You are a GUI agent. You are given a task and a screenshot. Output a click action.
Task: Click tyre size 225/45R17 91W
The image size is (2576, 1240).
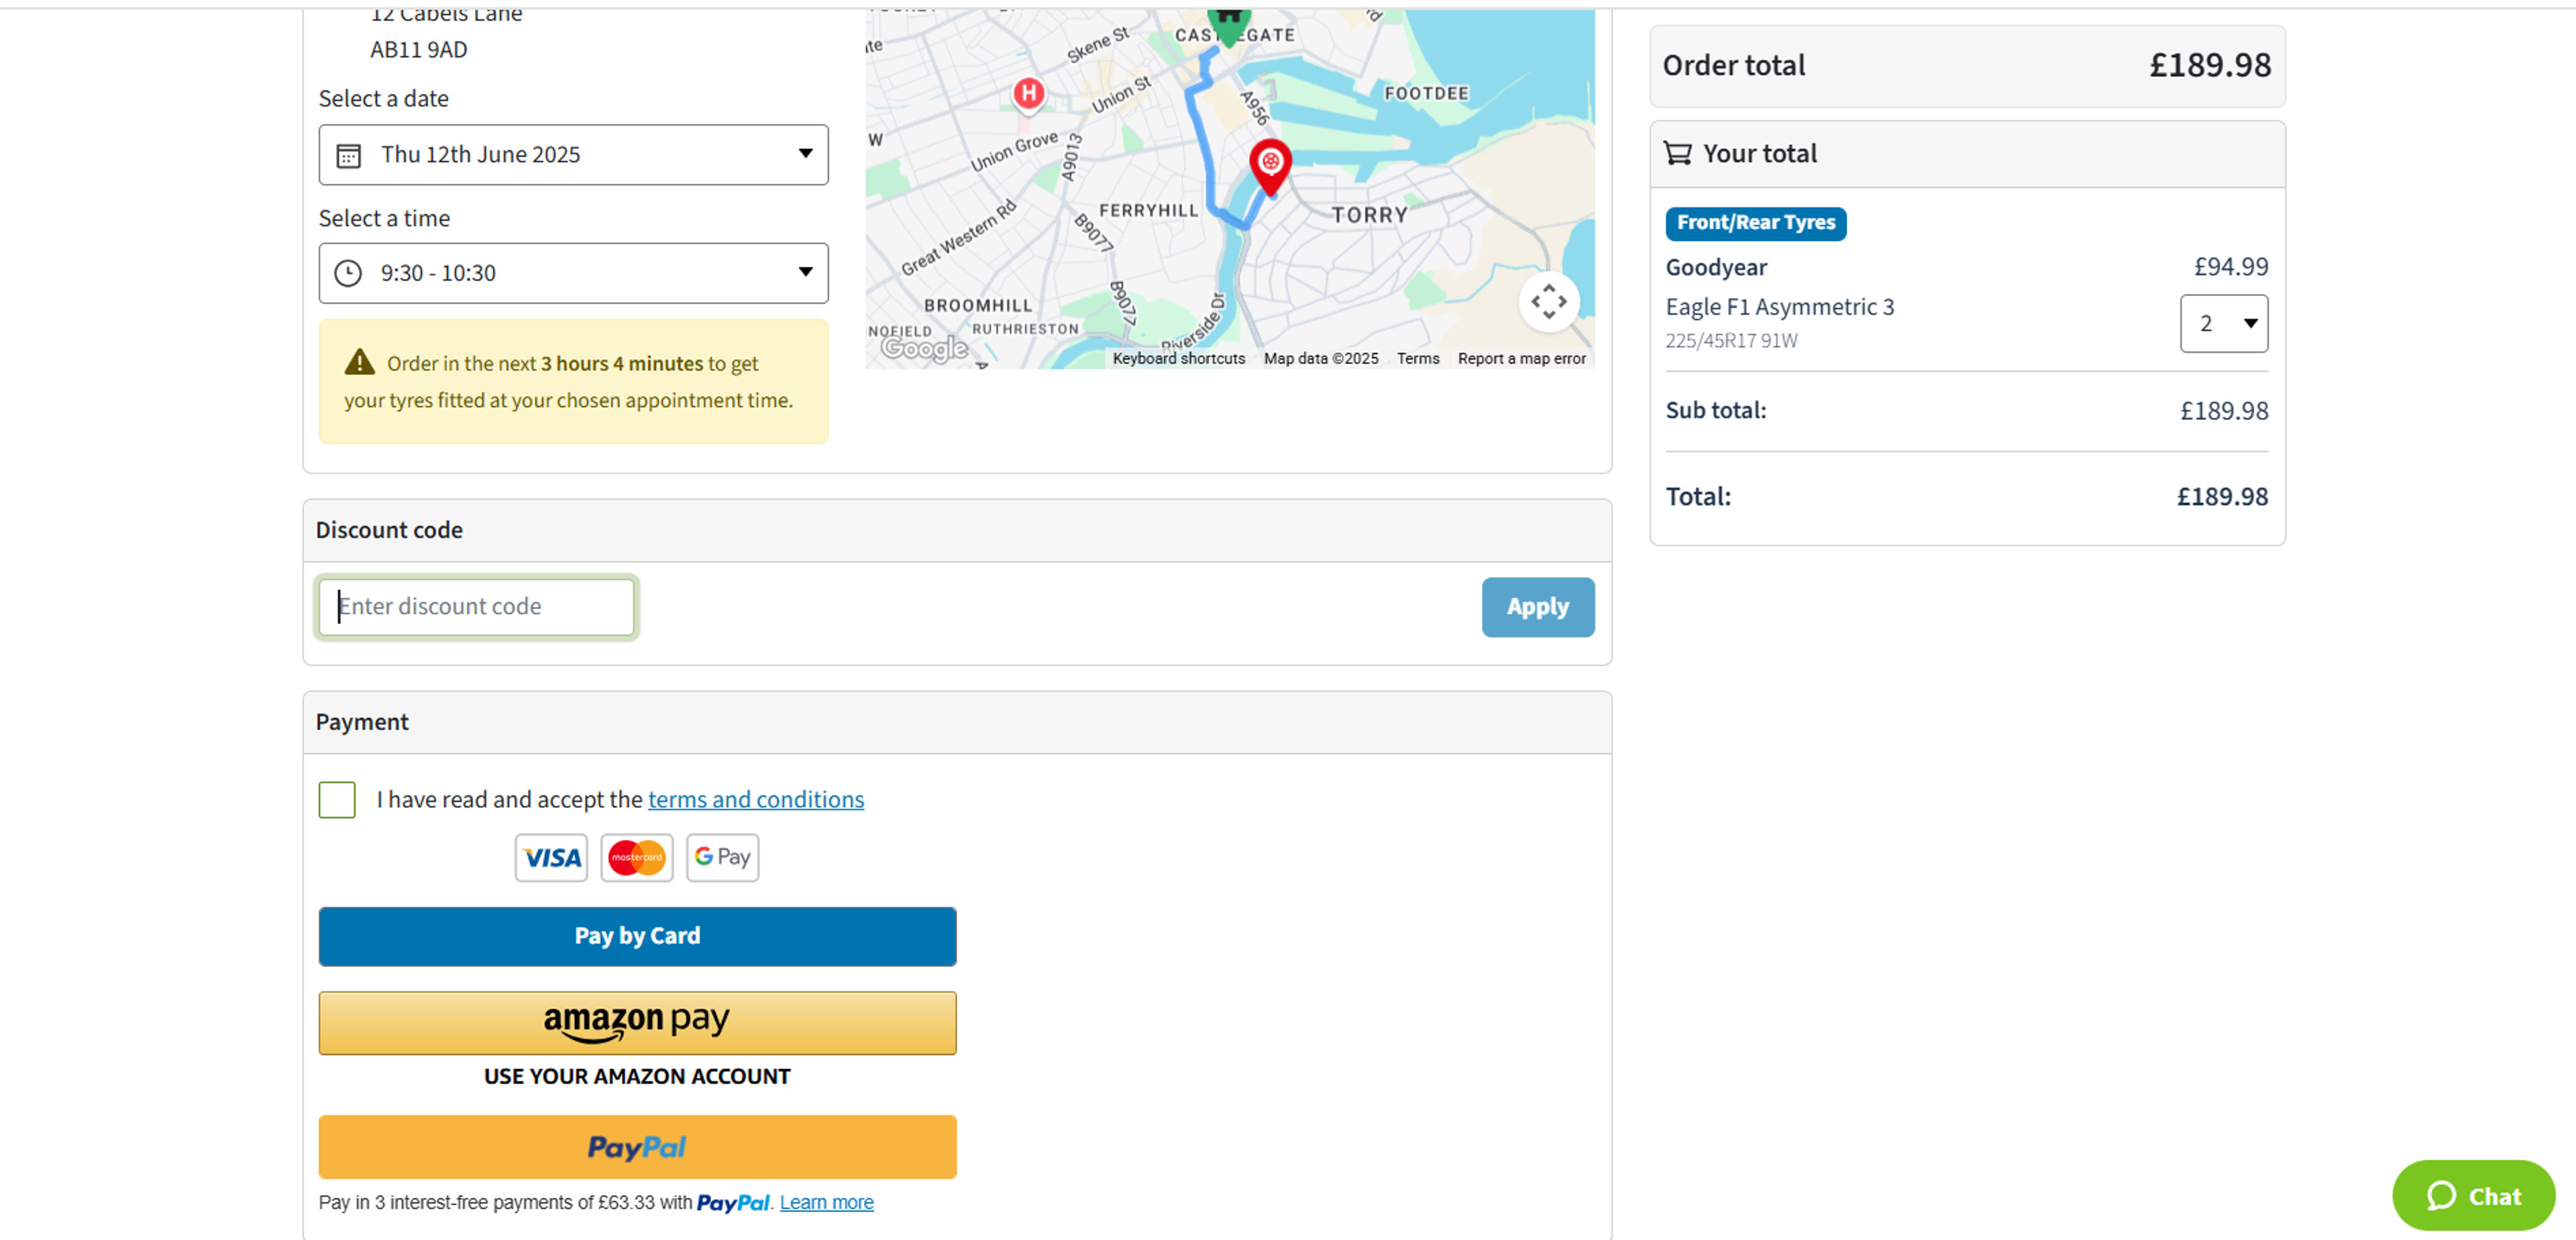coord(1731,340)
